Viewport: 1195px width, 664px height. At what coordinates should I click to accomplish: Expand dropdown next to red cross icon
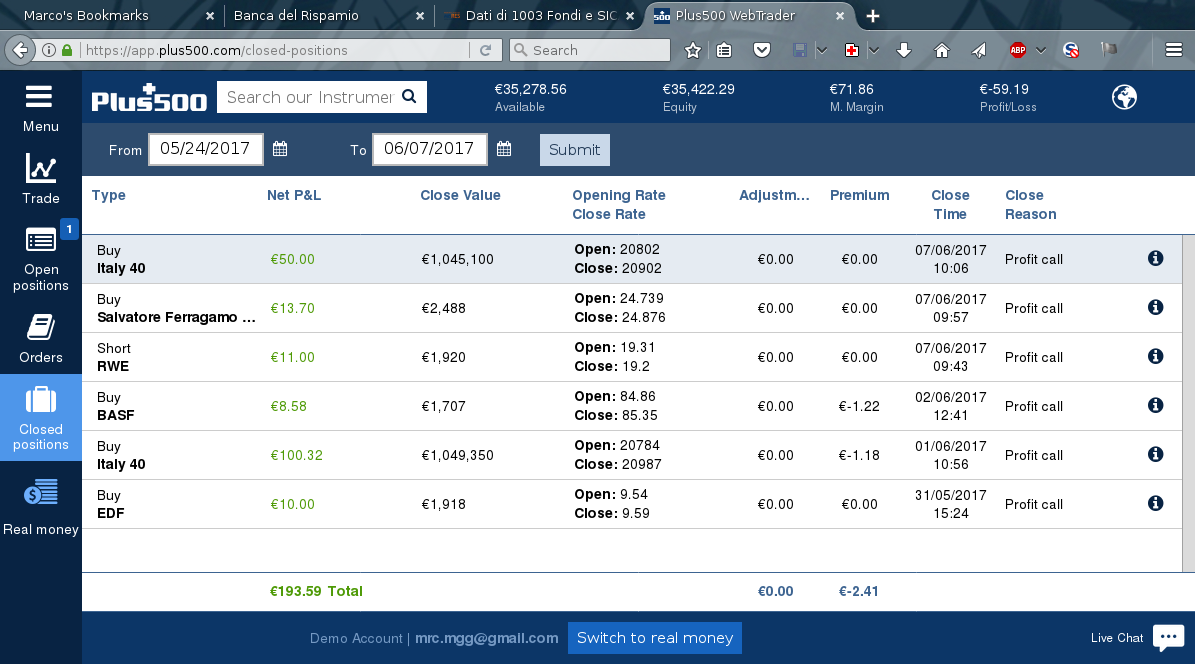[x=873, y=50]
